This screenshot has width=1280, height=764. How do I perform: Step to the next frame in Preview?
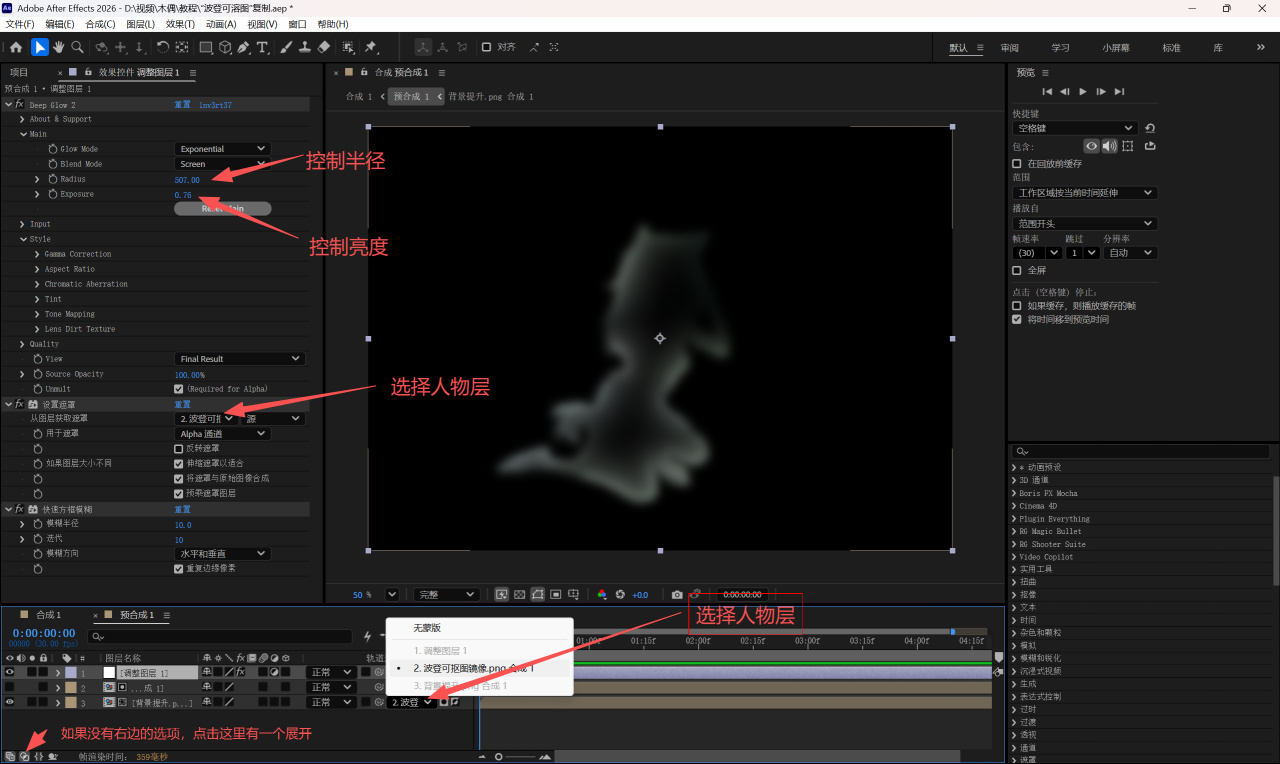pyautogui.click(x=1101, y=92)
